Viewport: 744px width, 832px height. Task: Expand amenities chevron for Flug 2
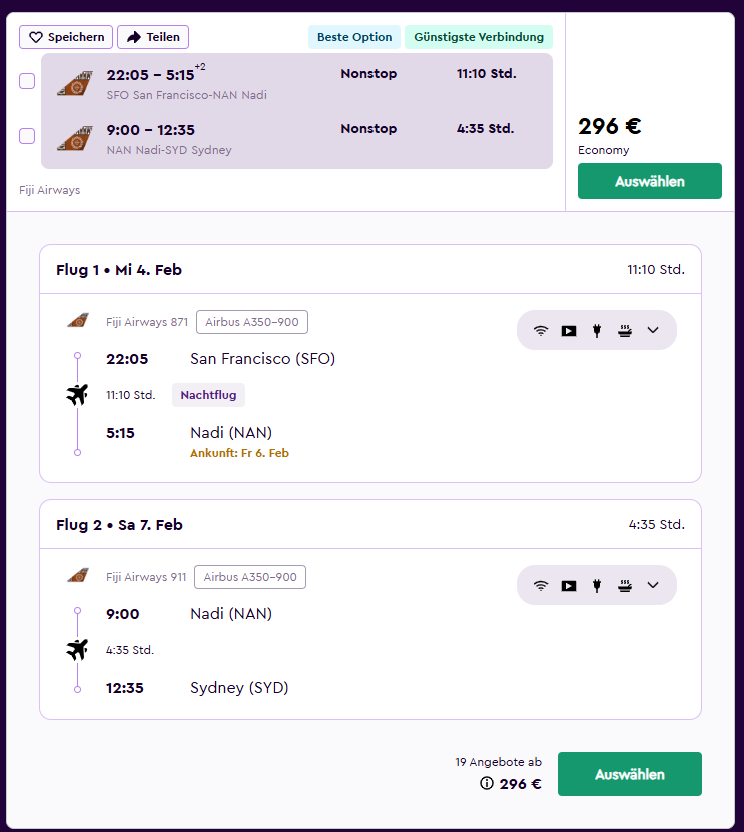(x=653, y=585)
